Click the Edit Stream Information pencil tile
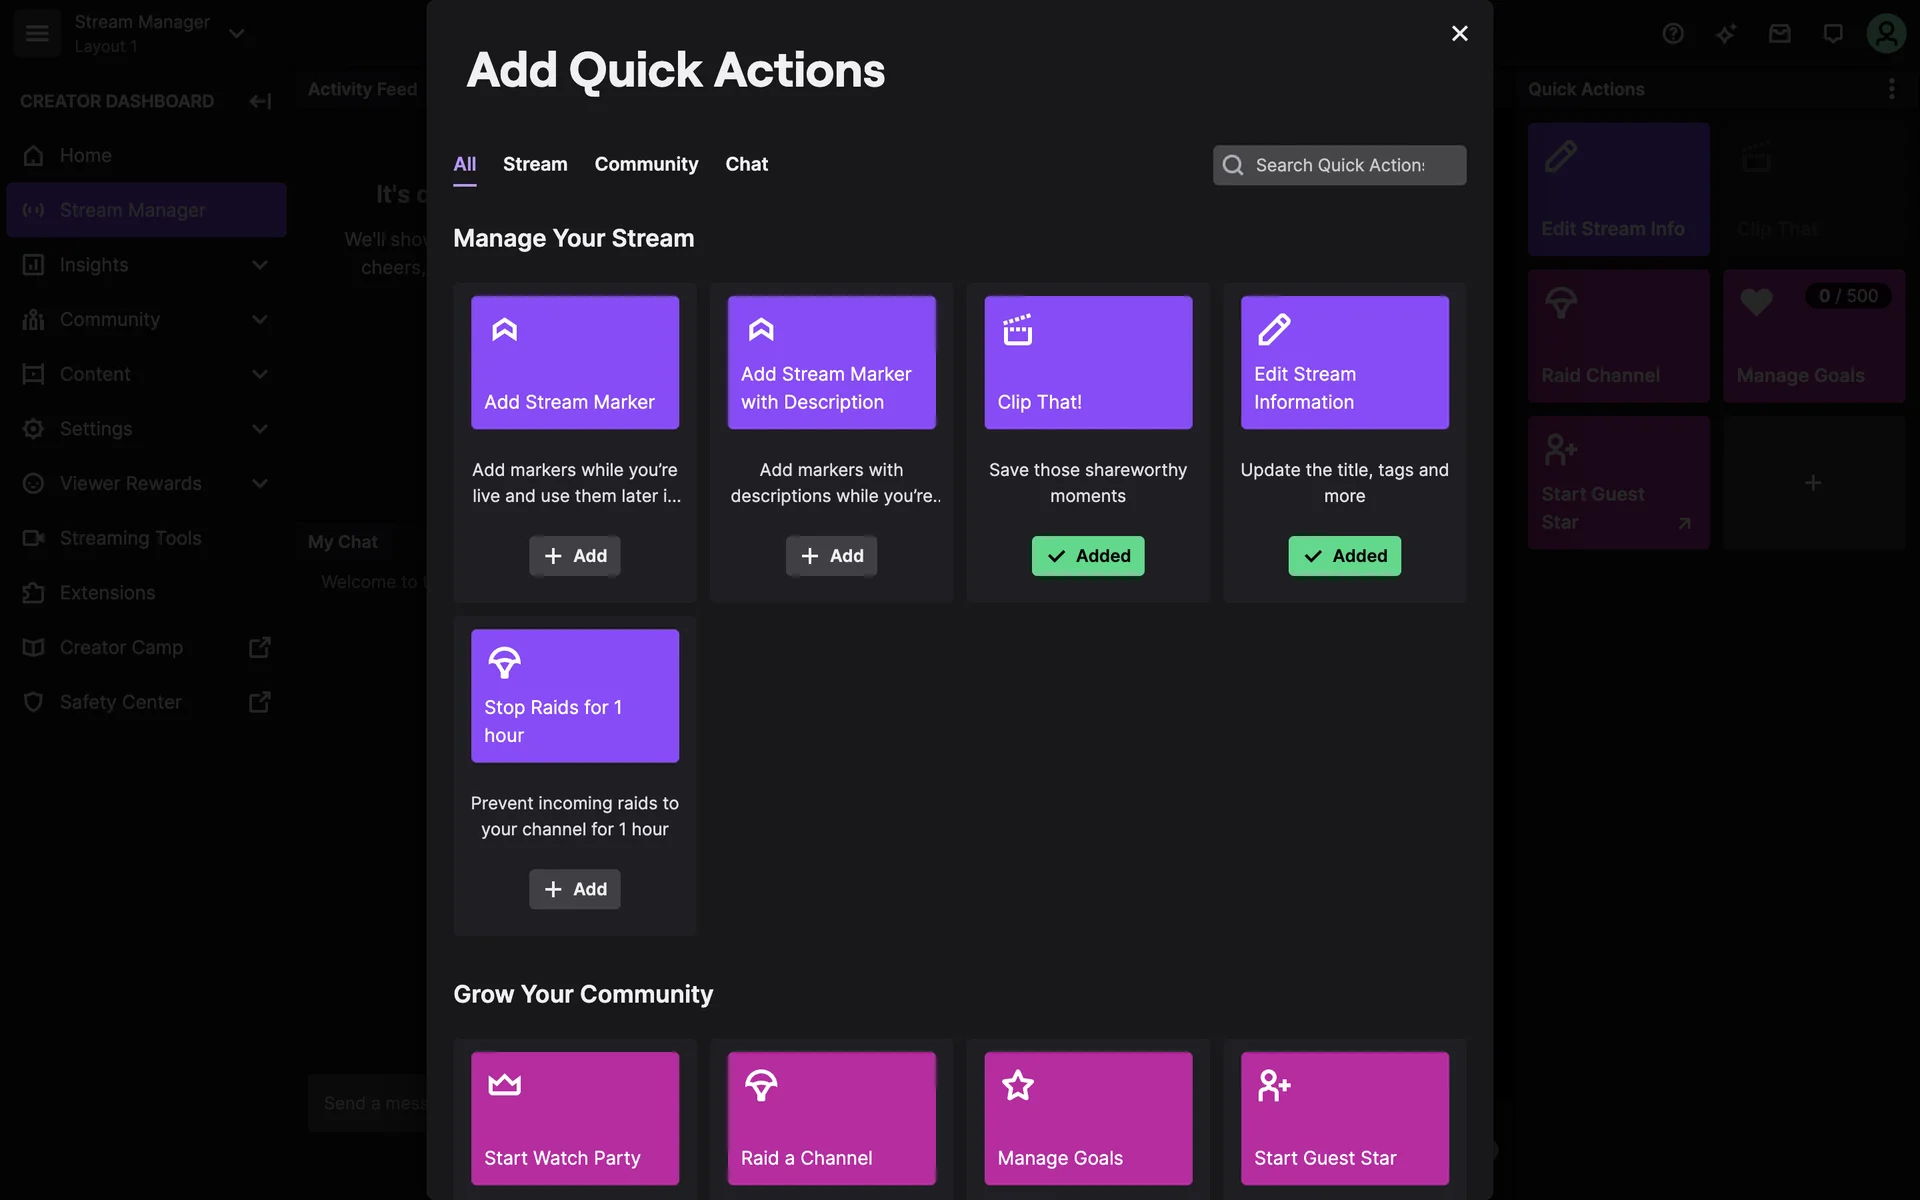The width and height of the screenshot is (1920, 1200). [x=1344, y=362]
